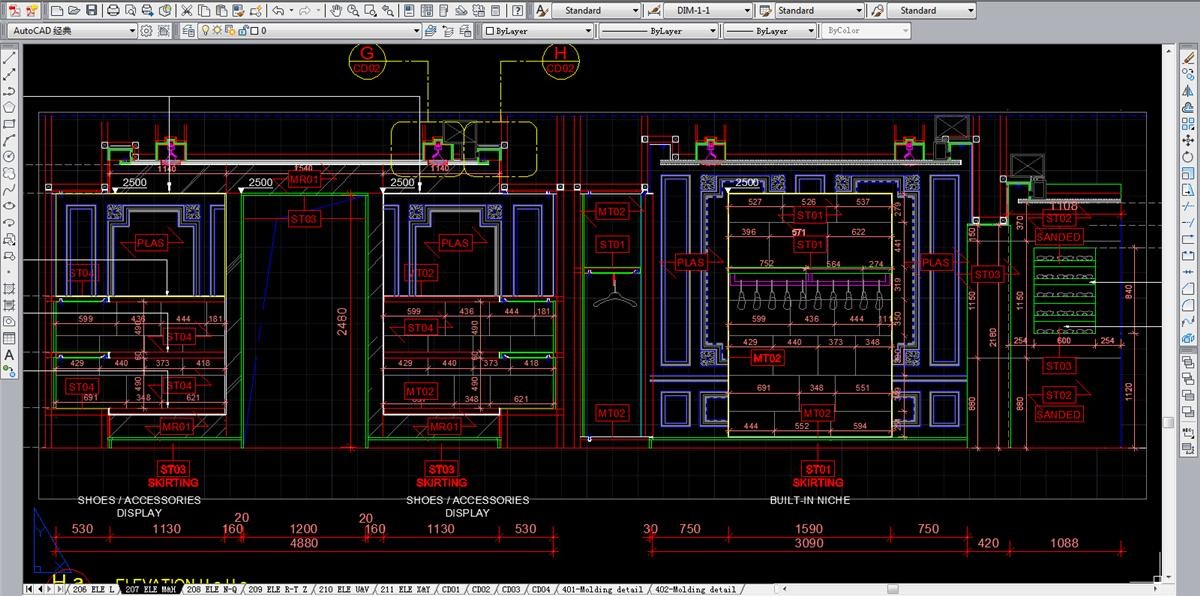Click the Undo arrow icon
Image resolution: width=1200 pixels, height=596 pixels.
tap(278, 10)
